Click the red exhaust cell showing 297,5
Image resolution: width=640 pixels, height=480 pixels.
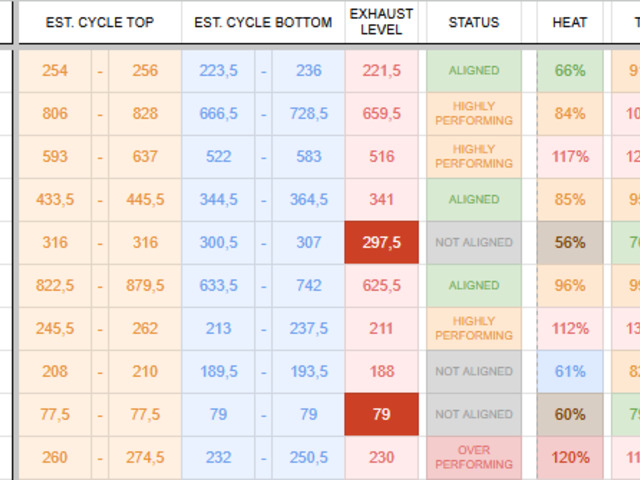382,243
